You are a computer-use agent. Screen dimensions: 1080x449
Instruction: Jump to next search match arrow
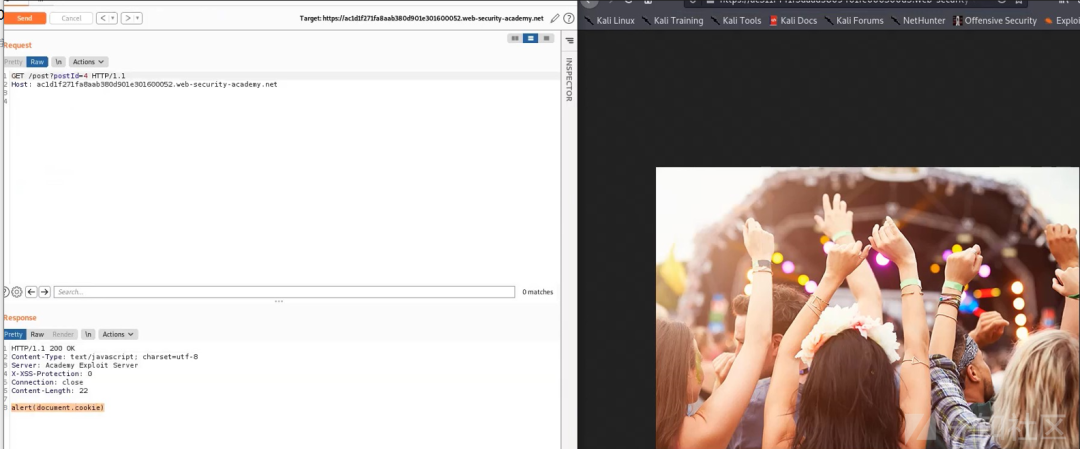45,292
